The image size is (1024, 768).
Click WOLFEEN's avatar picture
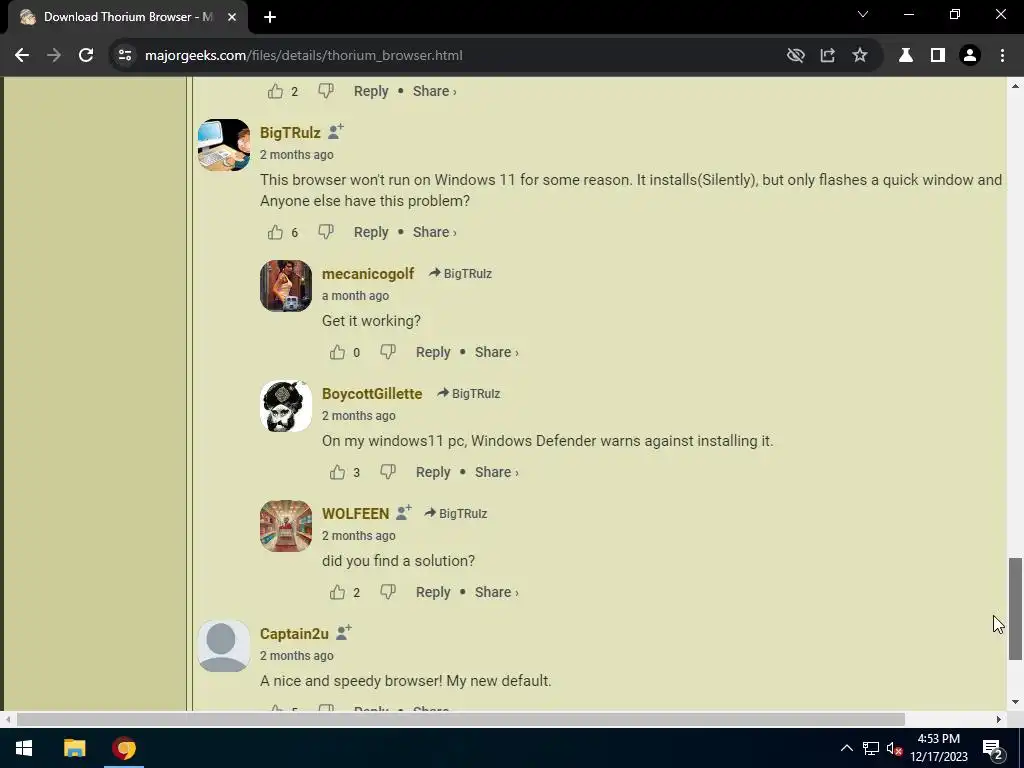(286, 526)
